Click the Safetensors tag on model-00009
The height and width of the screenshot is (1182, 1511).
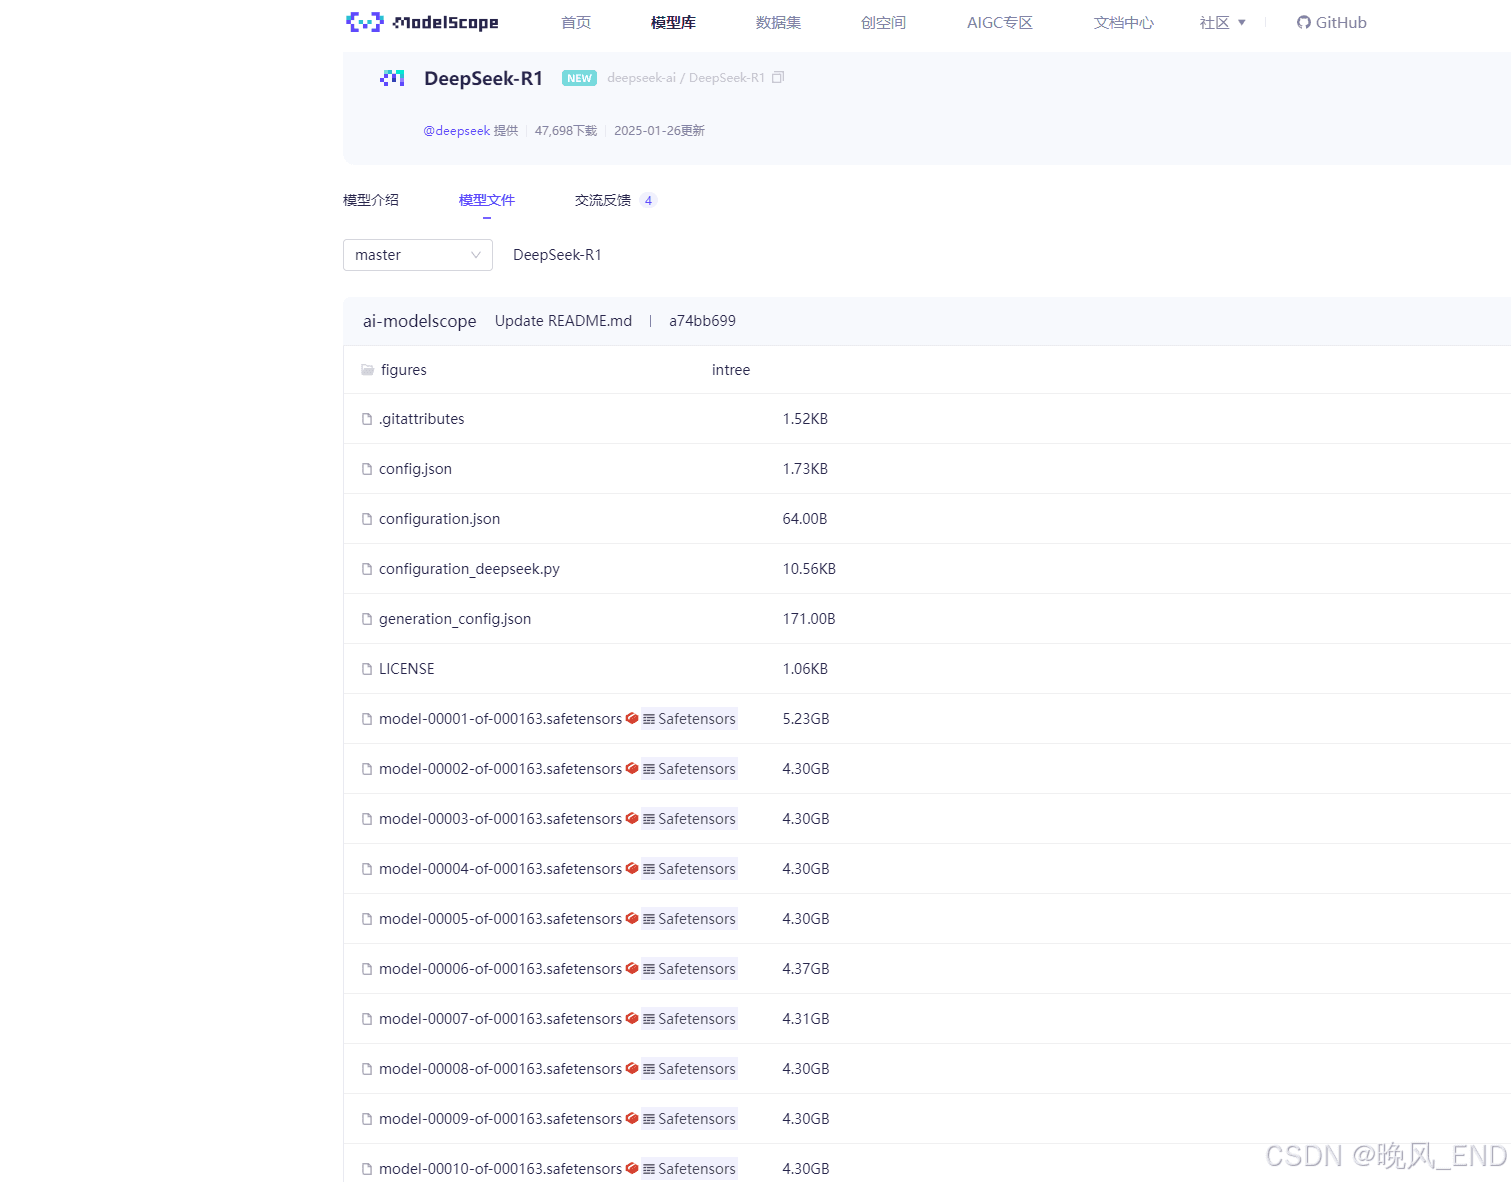click(x=690, y=1119)
